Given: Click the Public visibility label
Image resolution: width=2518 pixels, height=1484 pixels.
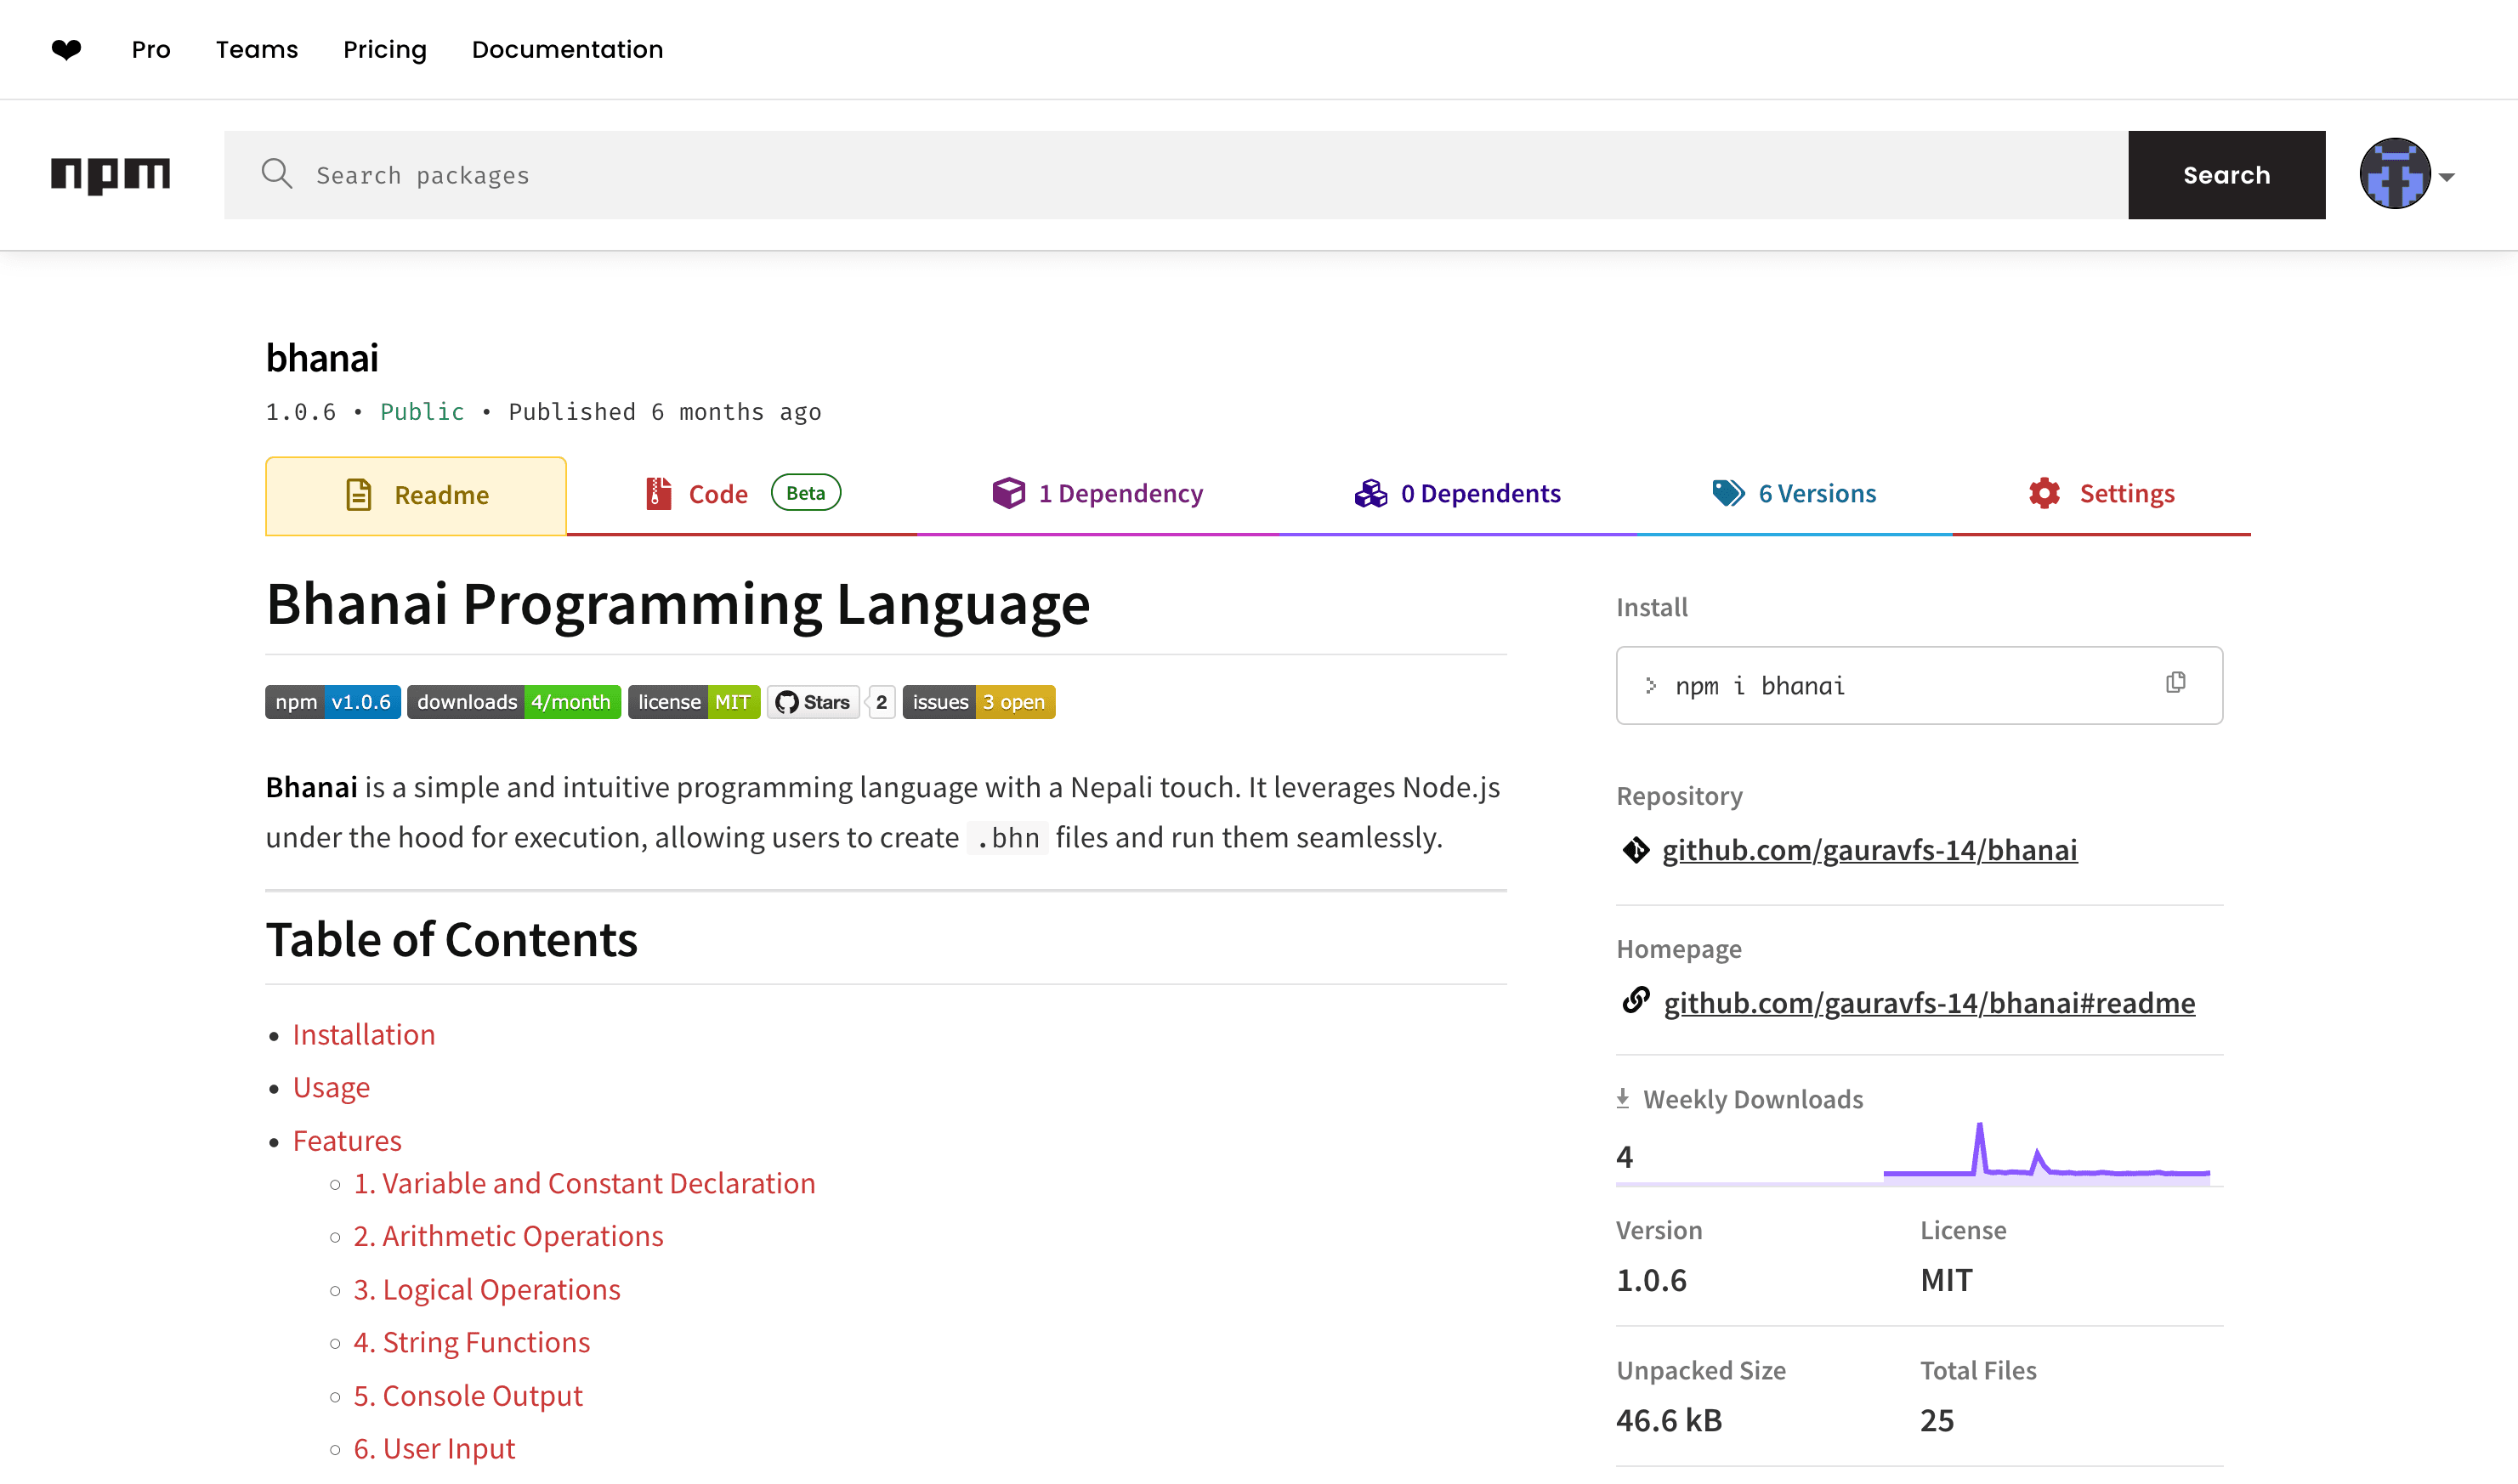Looking at the screenshot, I should [422, 412].
